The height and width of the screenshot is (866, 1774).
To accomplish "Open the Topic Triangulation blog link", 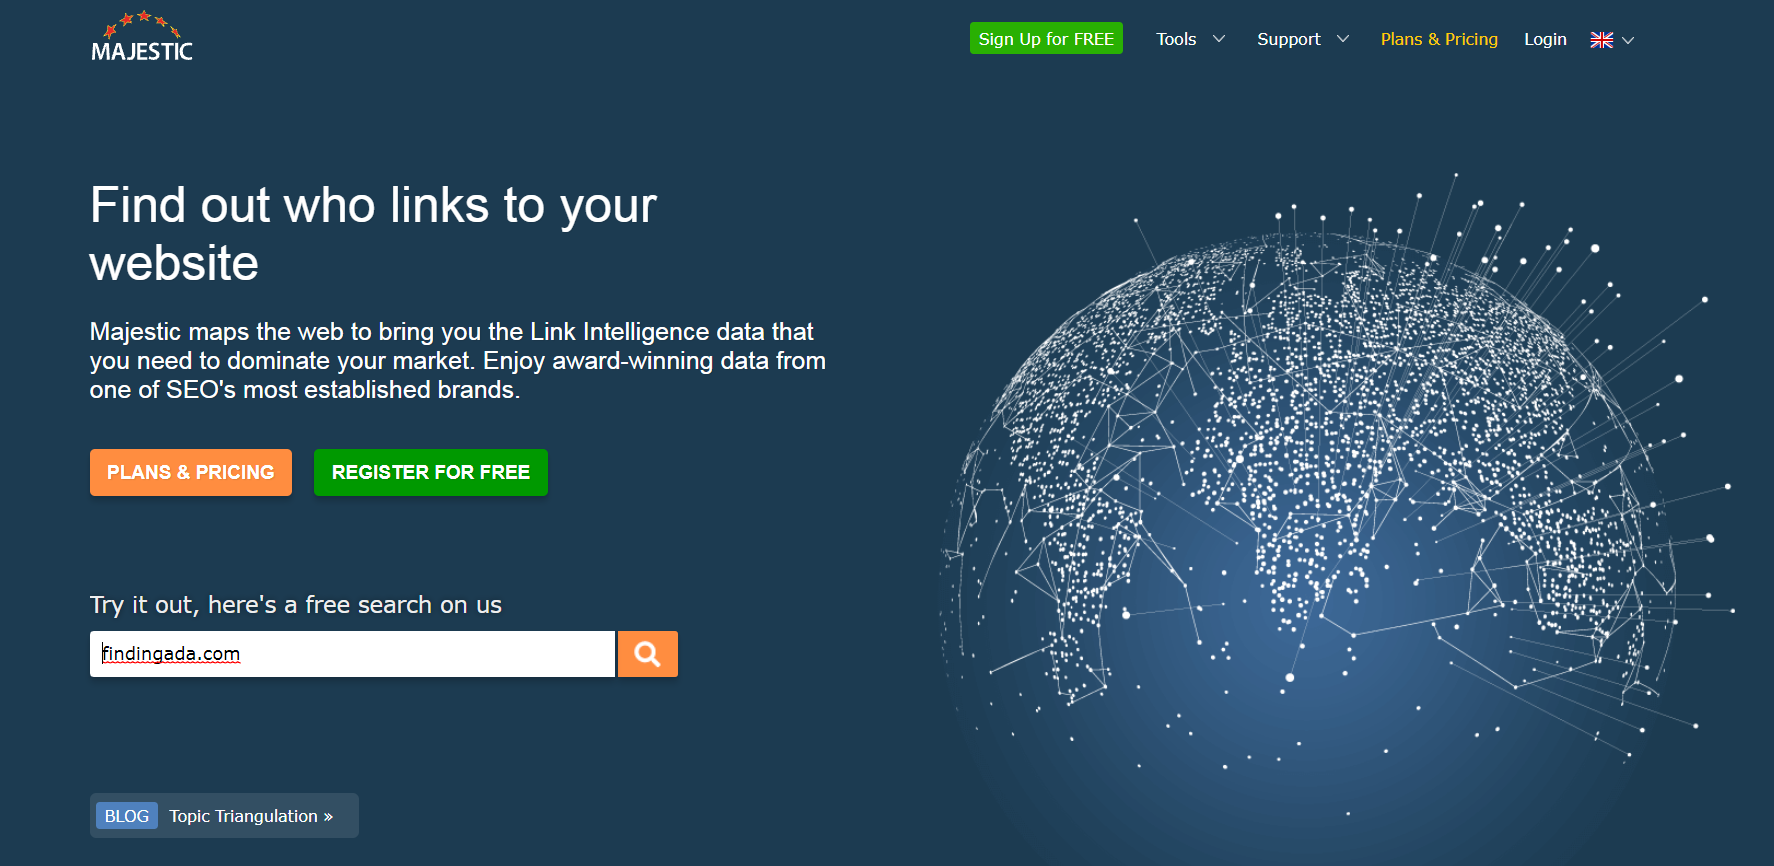I will click(251, 816).
